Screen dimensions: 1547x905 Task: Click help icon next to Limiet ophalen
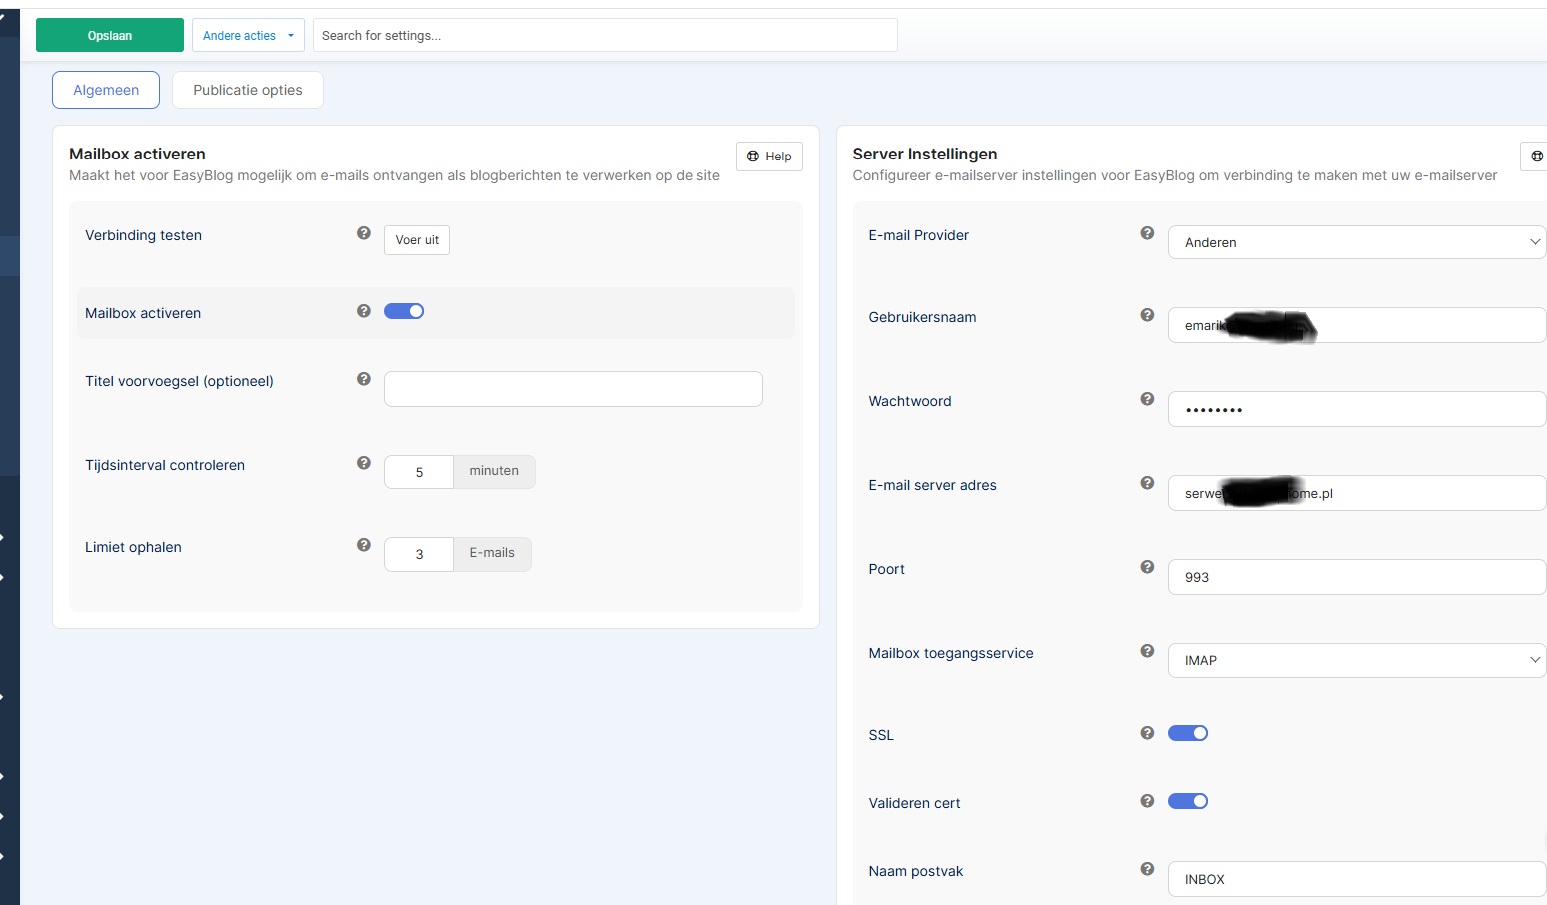(364, 545)
